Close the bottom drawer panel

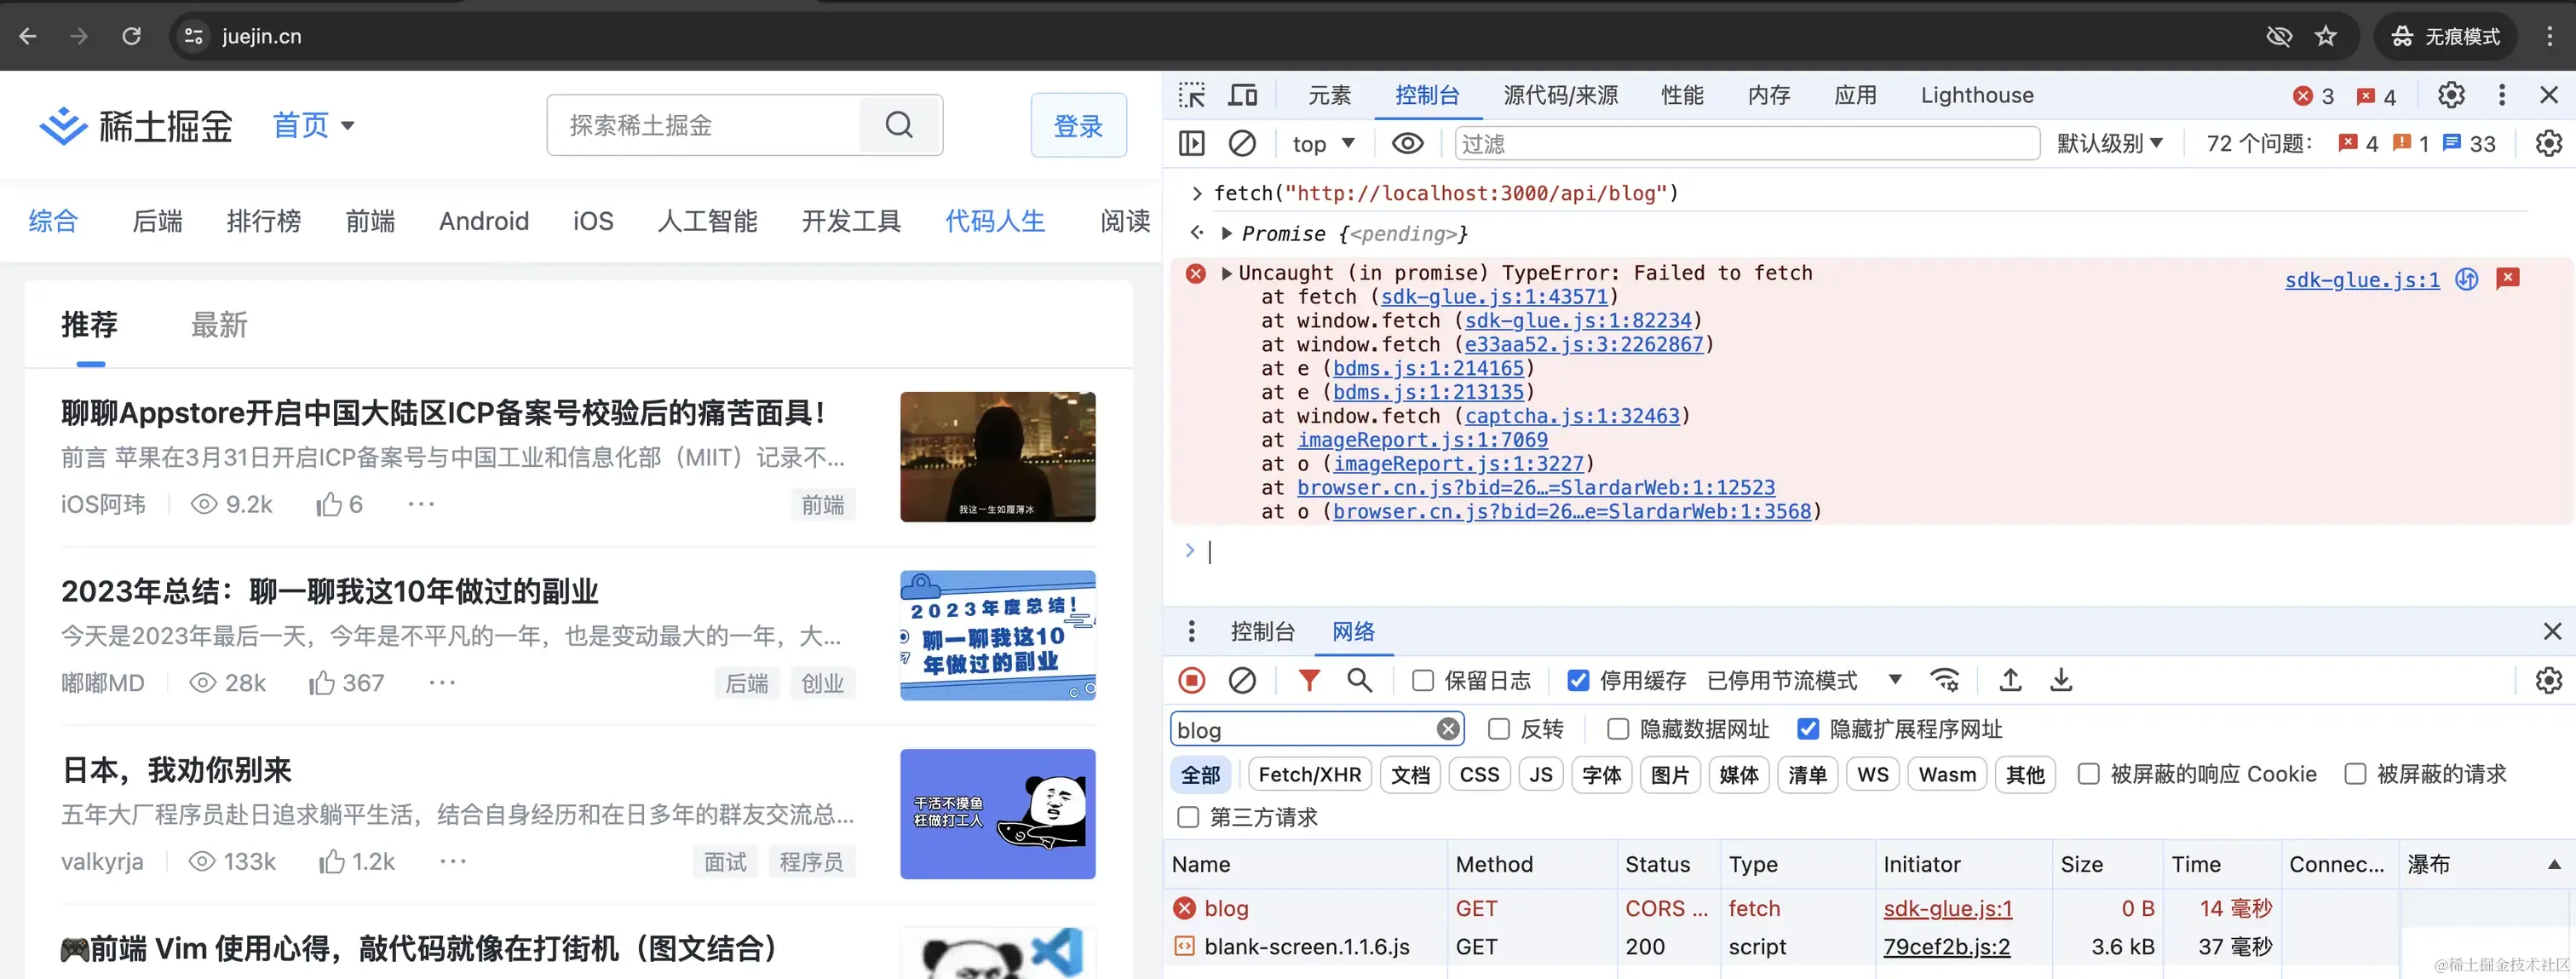(2552, 631)
